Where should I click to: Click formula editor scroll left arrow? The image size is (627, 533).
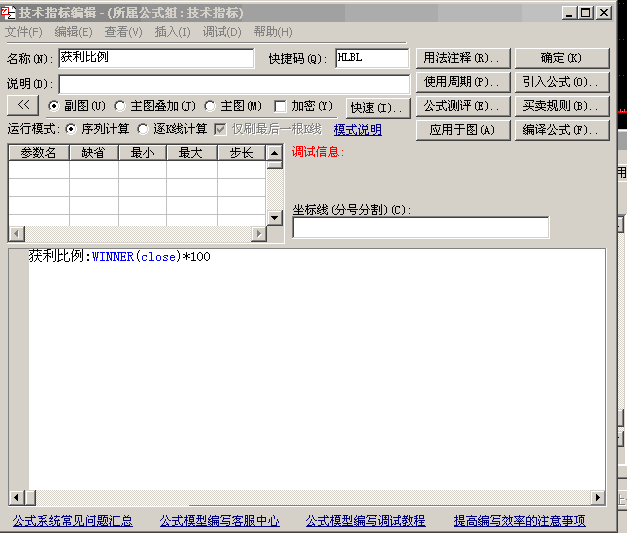click(x=16, y=498)
